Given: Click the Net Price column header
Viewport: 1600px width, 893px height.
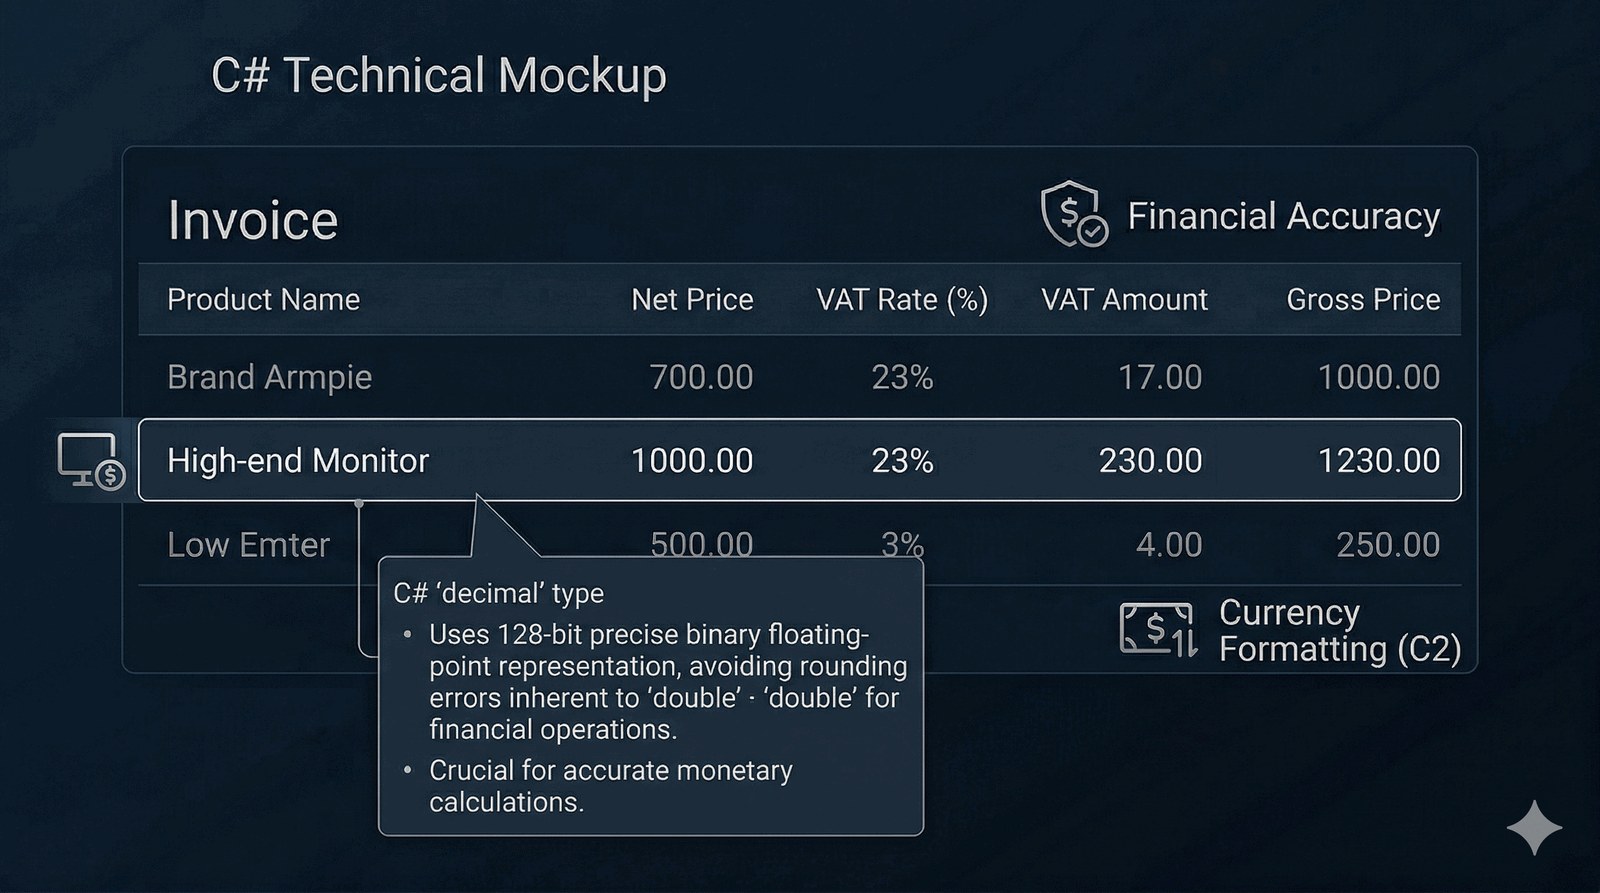Looking at the screenshot, I should point(692,299).
